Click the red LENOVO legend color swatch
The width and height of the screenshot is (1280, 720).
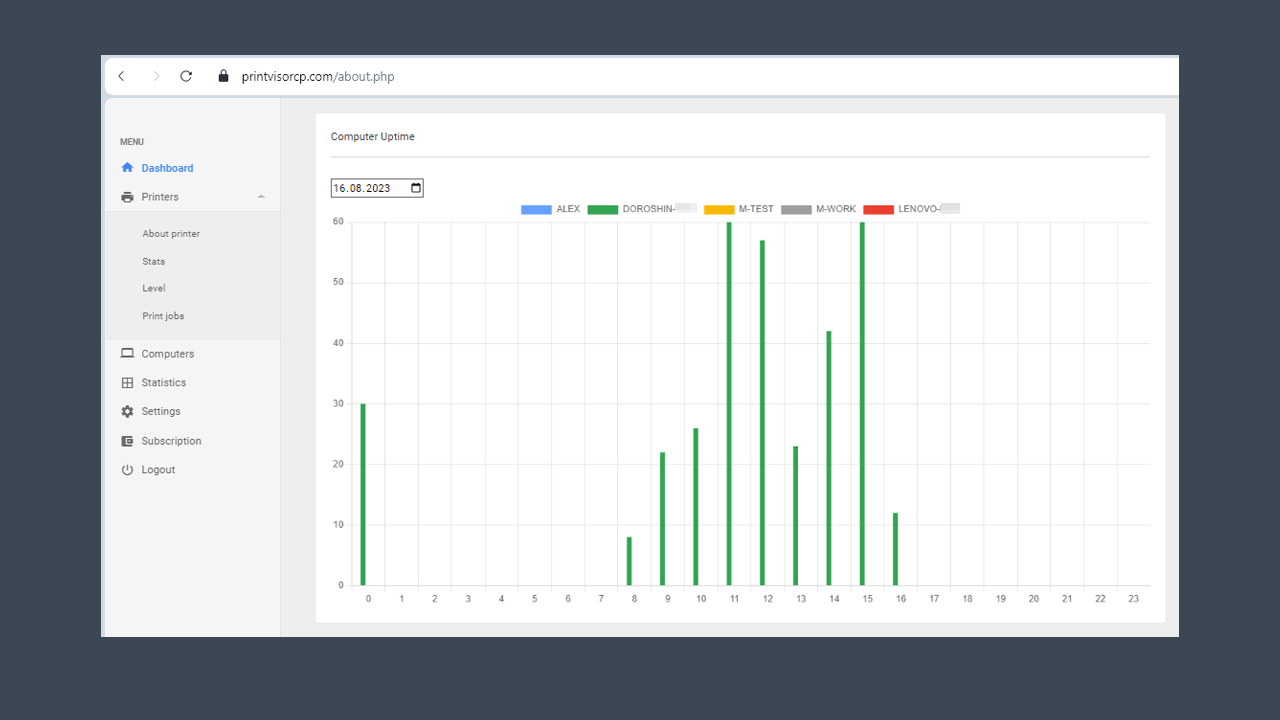click(x=878, y=209)
